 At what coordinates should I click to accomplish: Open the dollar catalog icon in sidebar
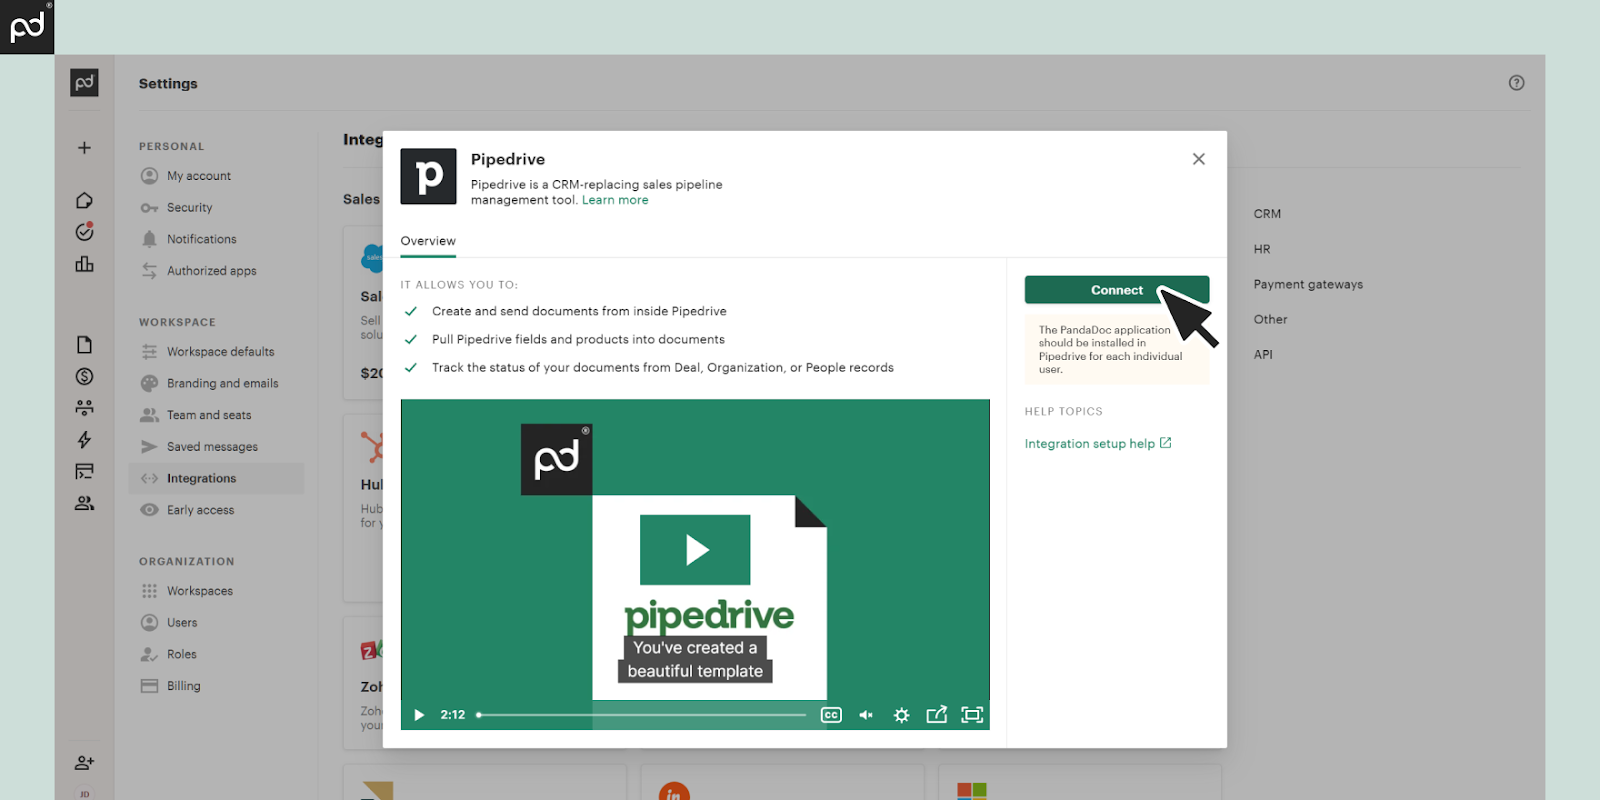tap(84, 377)
